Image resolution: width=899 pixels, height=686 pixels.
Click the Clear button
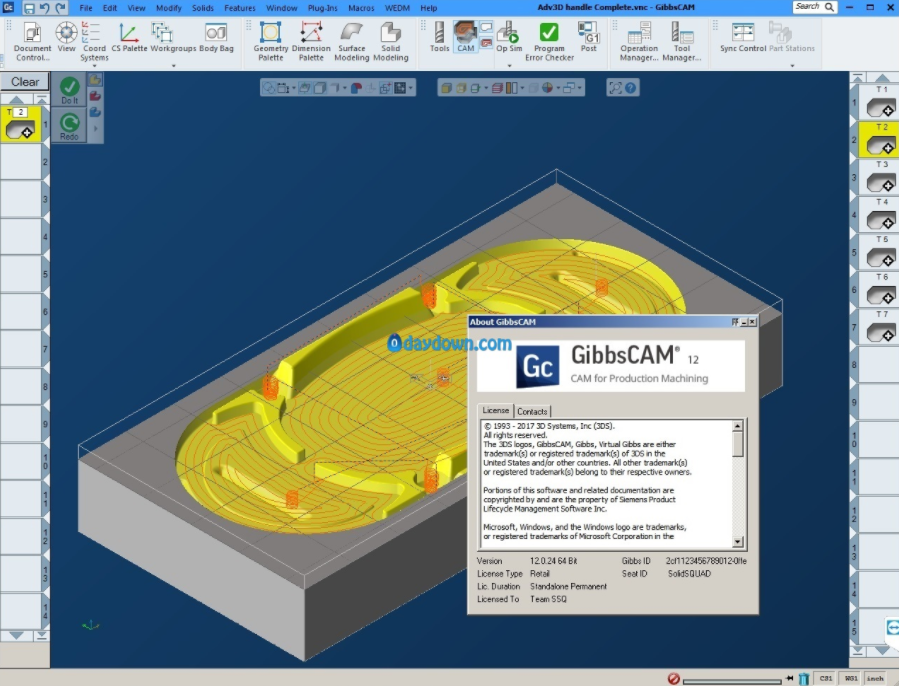pyautogui.click(x=25, y=82)
